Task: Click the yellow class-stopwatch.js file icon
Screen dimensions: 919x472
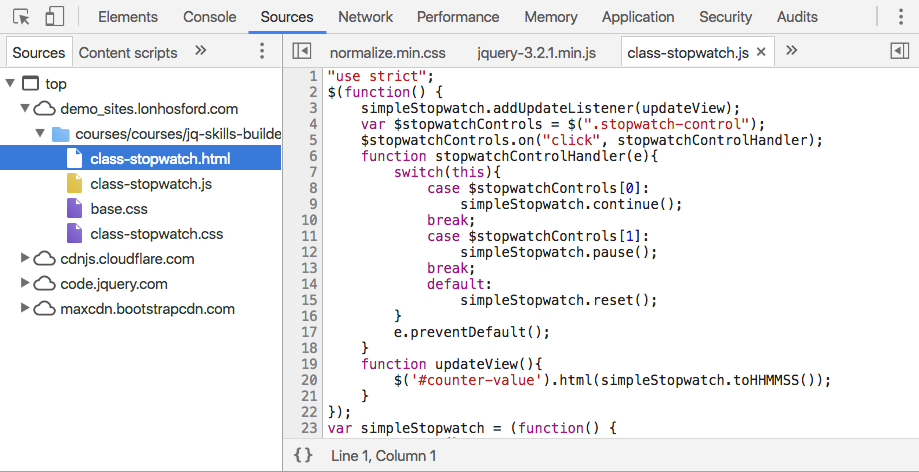Action: tap(74, 184)
